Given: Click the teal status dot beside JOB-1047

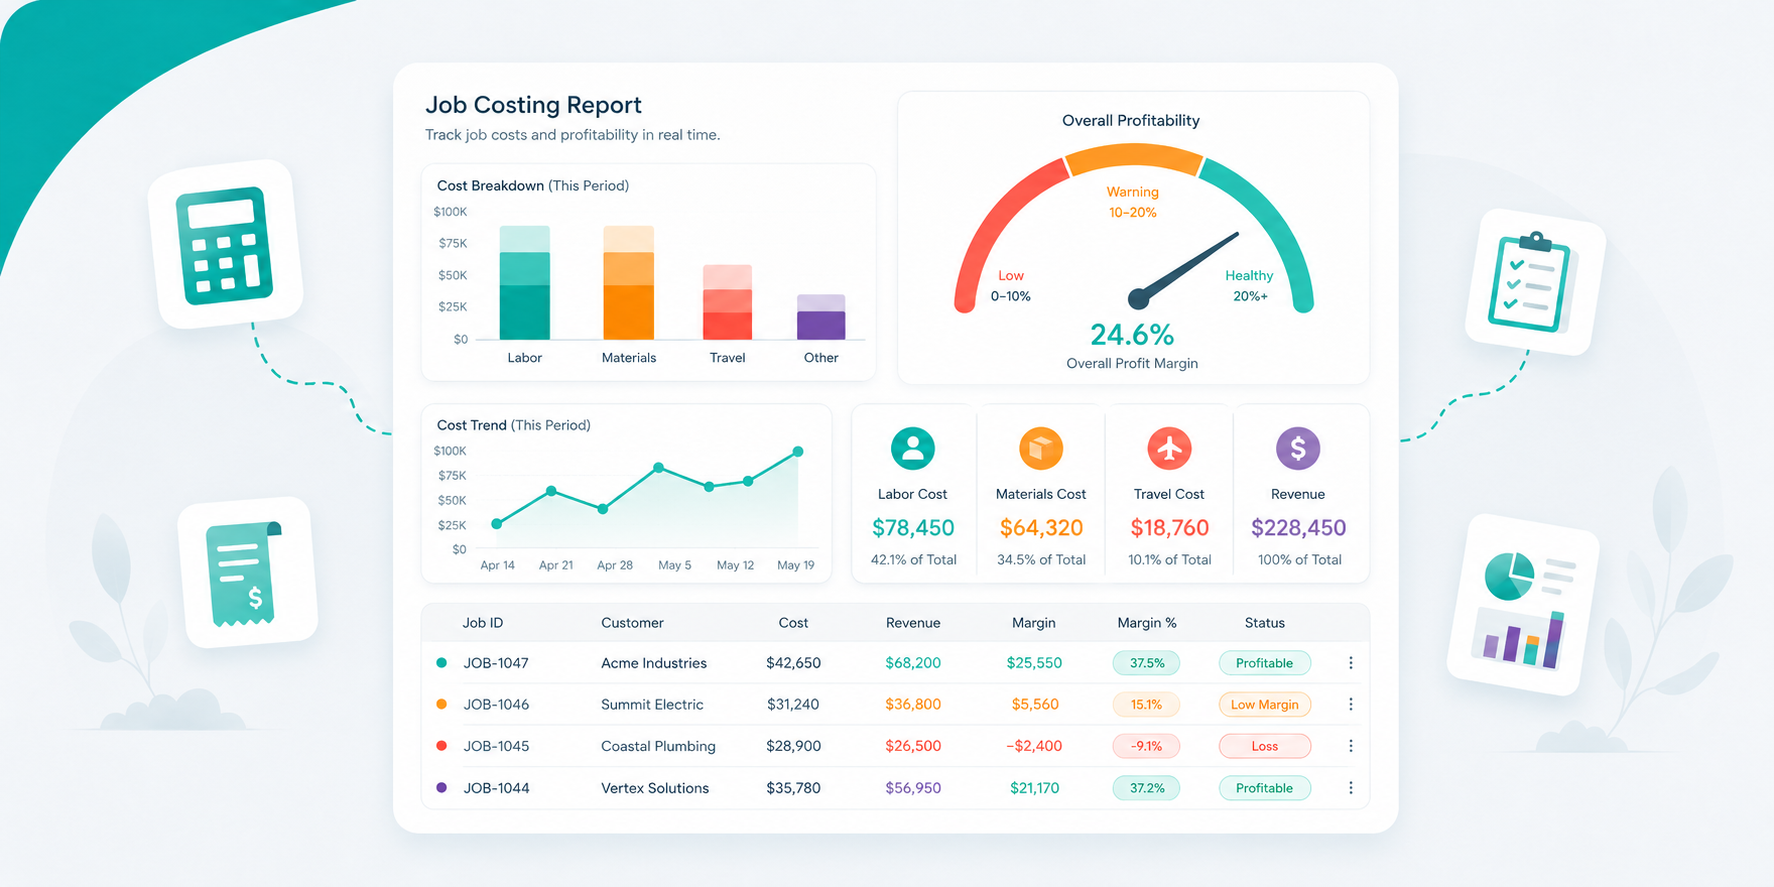Looking at the screenshot, I should [442, 663].
